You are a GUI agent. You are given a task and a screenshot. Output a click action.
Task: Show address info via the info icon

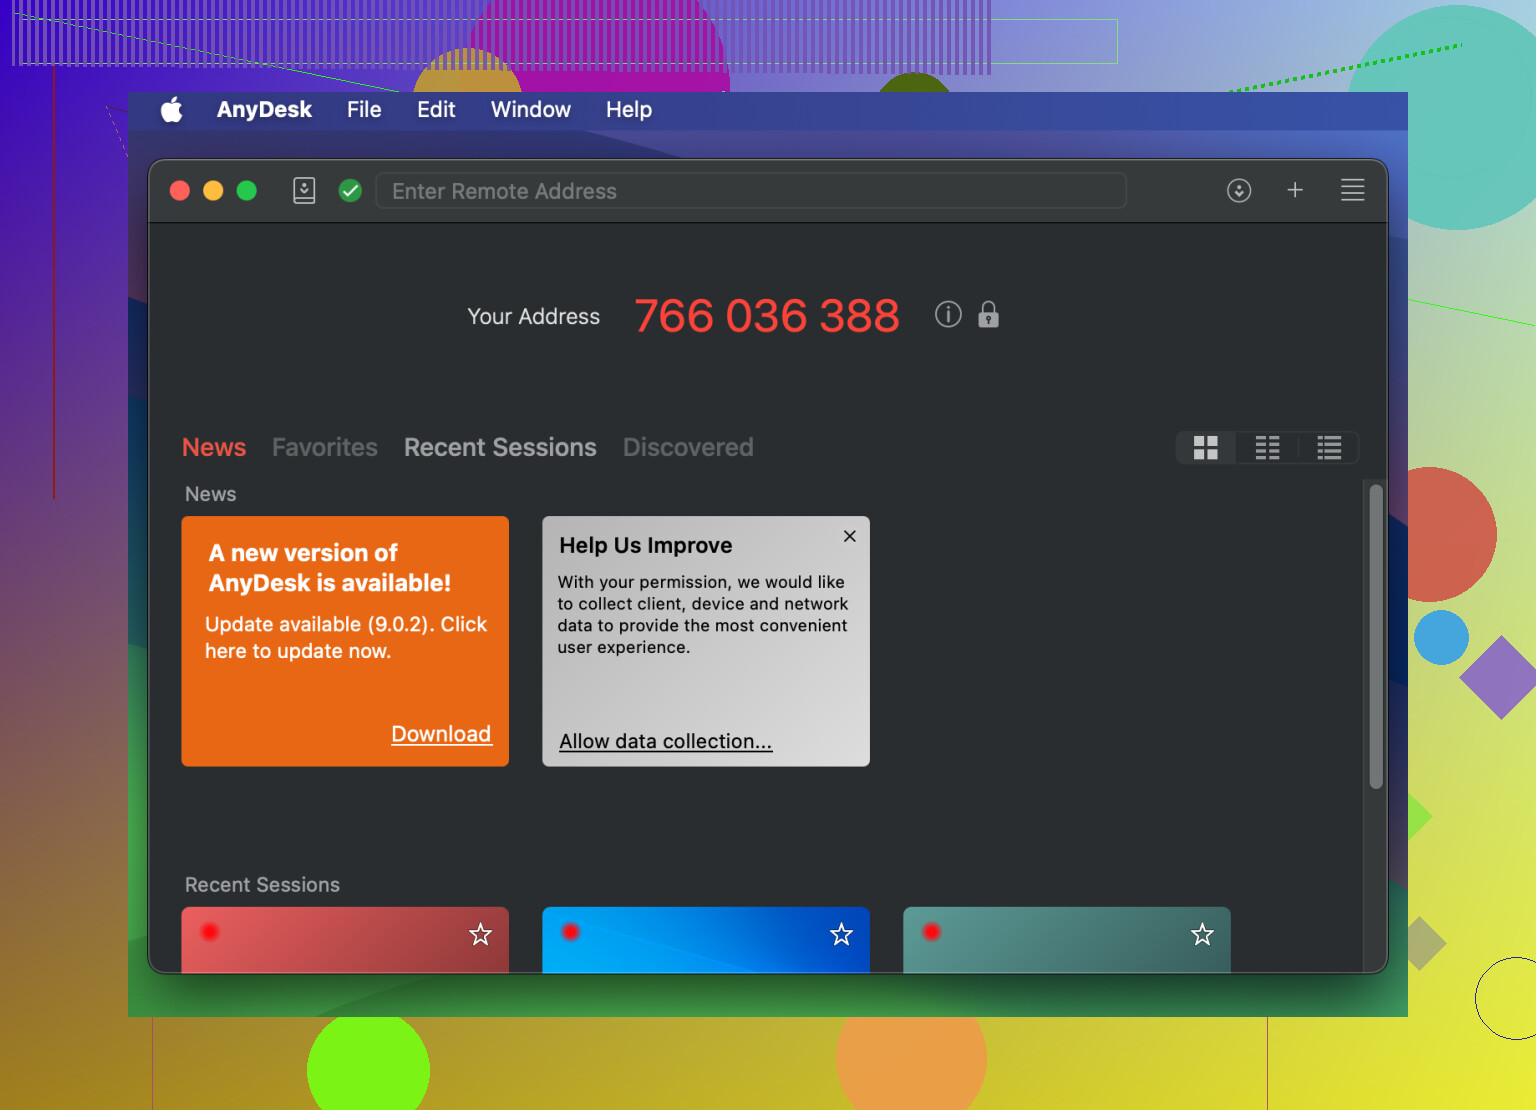pyautogui.click(x=948, y=315)
